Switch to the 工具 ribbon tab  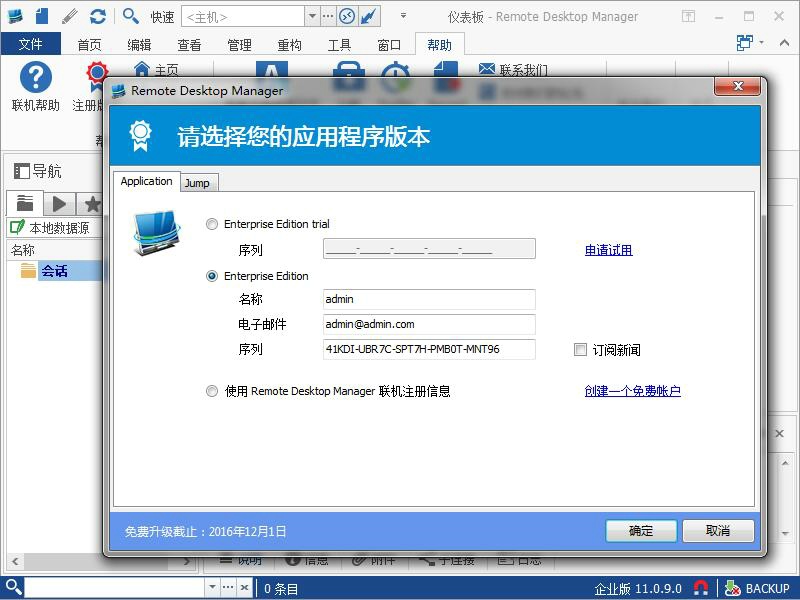pyautogui.click(x=339, y=45)
